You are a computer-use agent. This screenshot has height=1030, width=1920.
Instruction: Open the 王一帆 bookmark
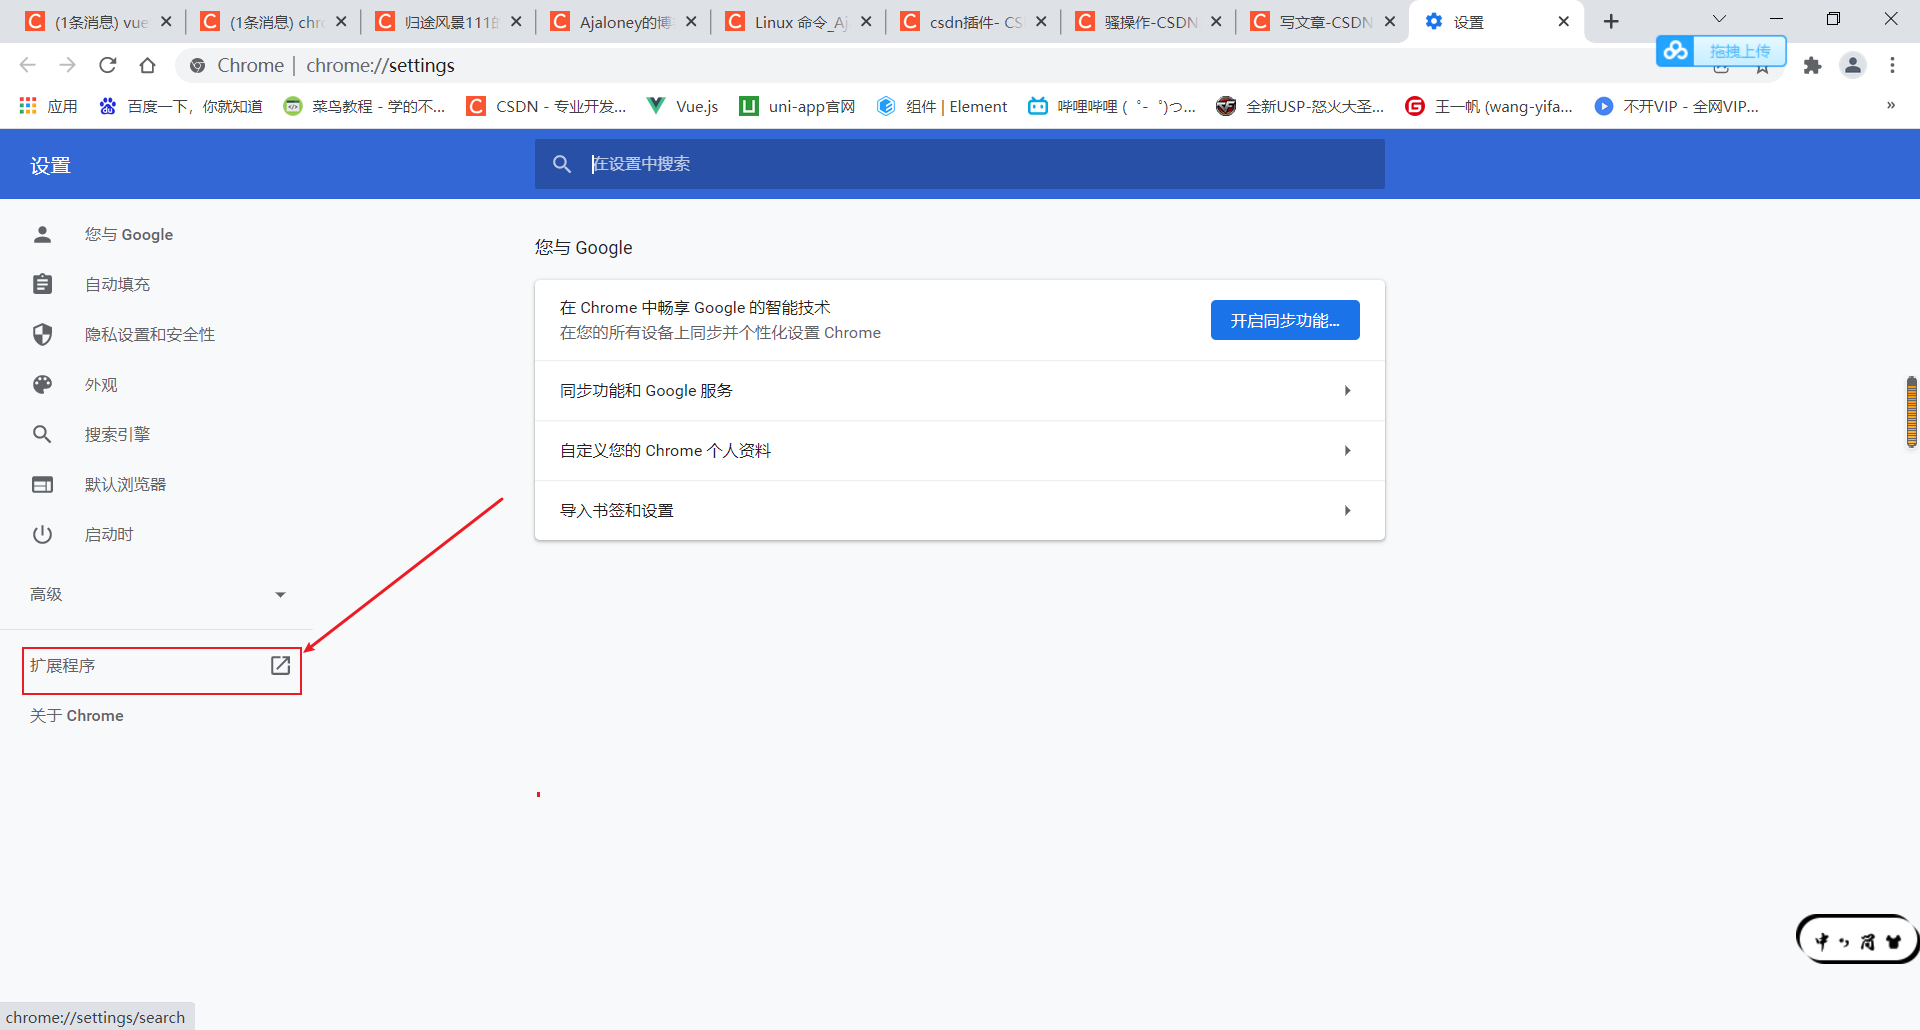(x=1489, y=106)
